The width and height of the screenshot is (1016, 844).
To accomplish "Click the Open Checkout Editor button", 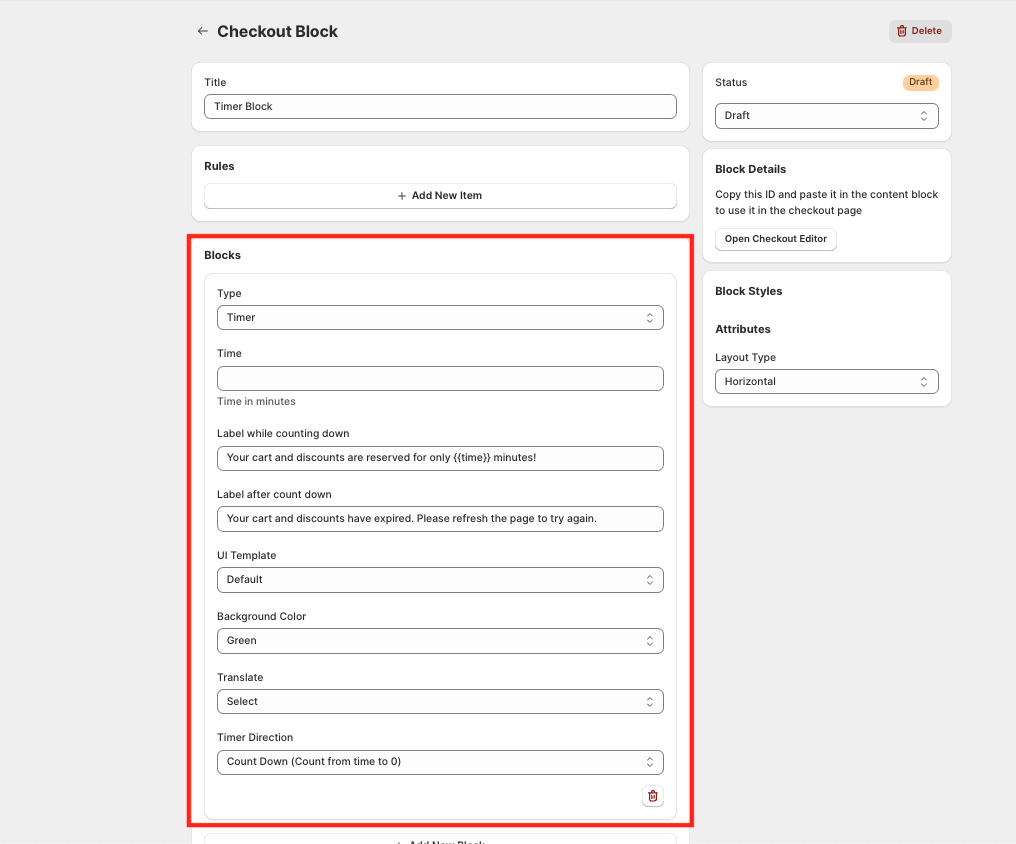I will coord(775,239).
